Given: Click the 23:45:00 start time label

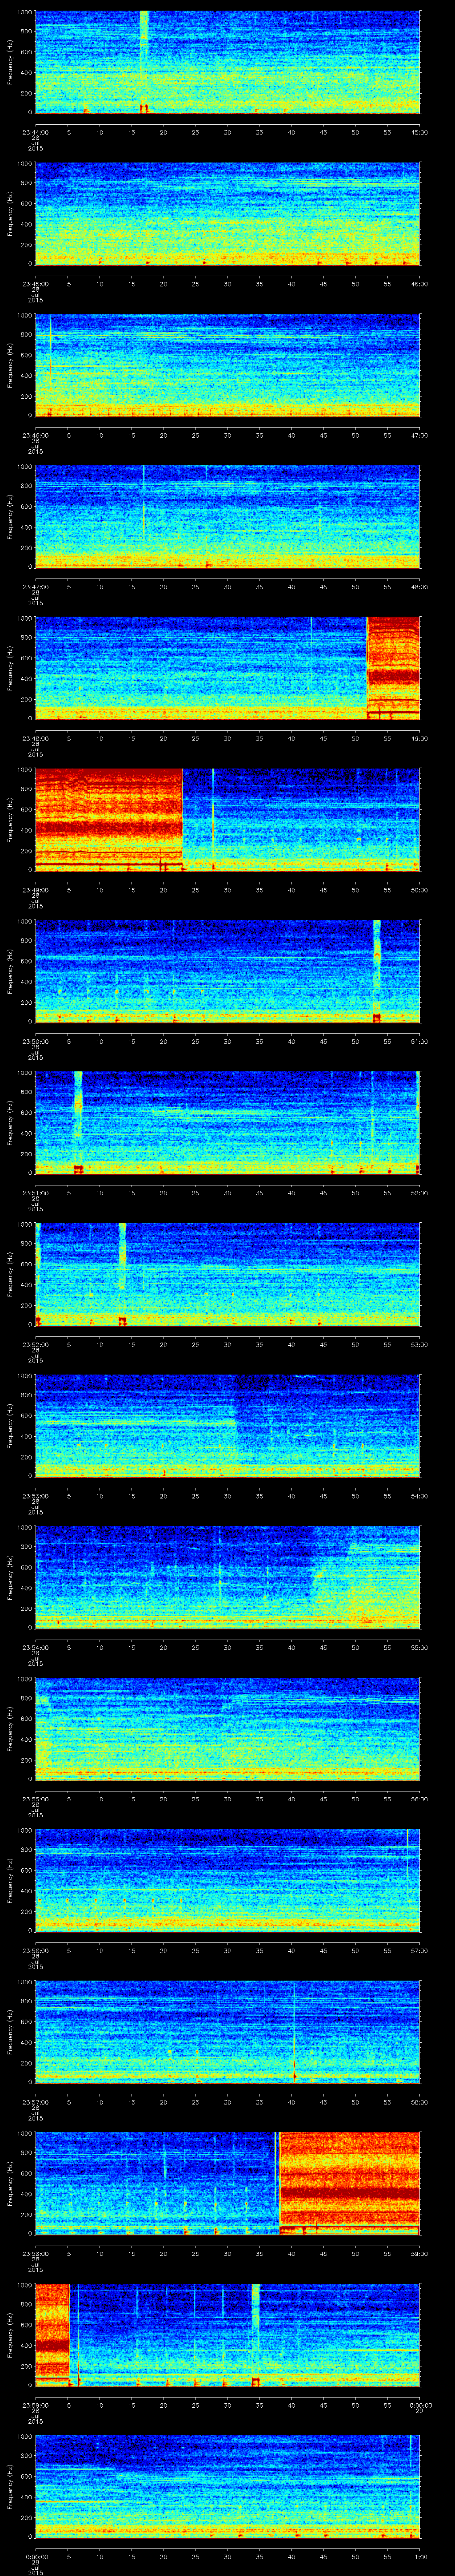Looking at the screenshot, I should tap(35, 284).
